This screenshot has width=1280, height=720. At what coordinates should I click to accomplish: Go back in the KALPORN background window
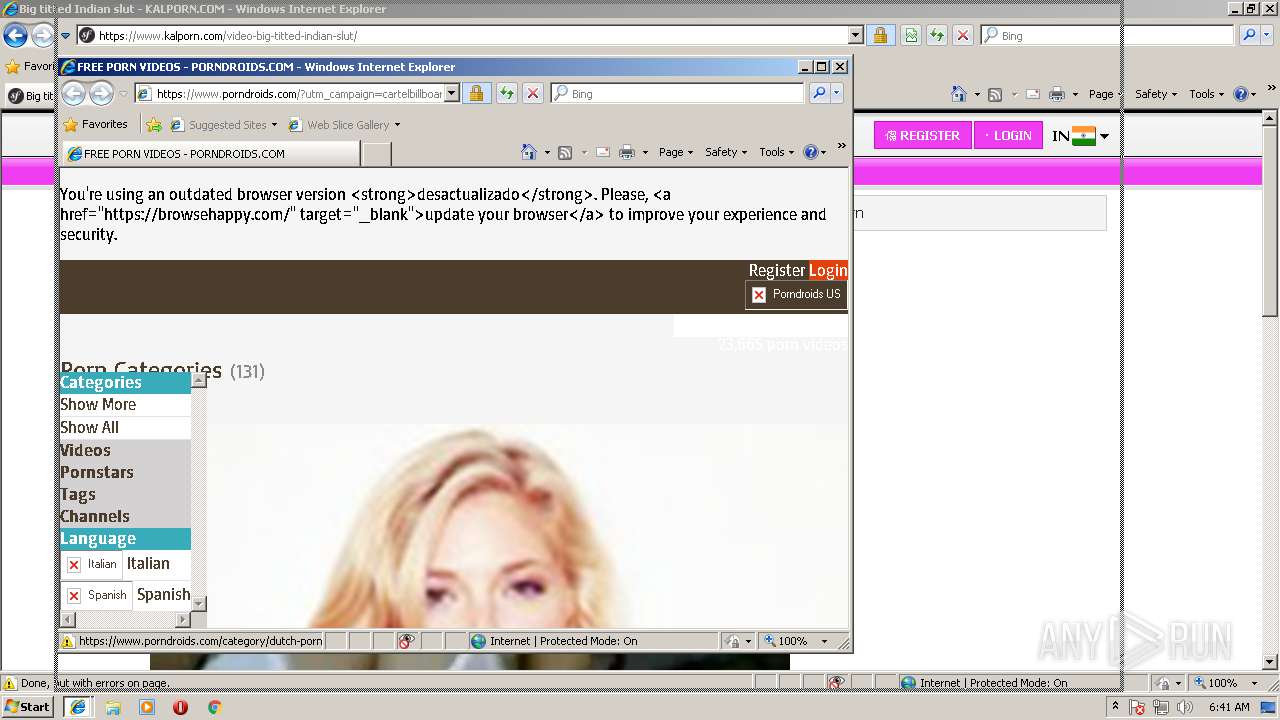(15, 36)
